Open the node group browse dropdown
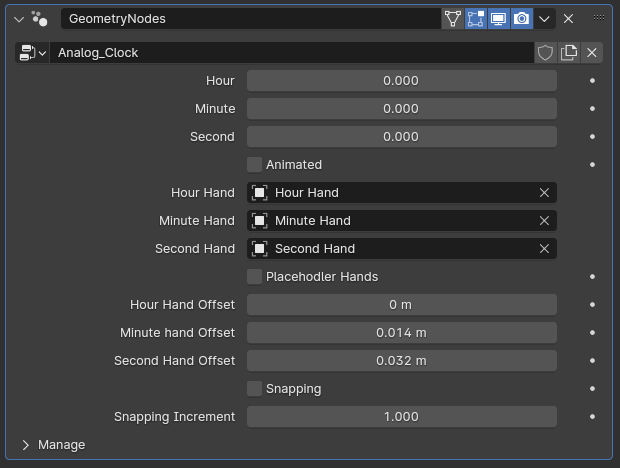Viewport: 620px width, 468px height. point(32,53)
